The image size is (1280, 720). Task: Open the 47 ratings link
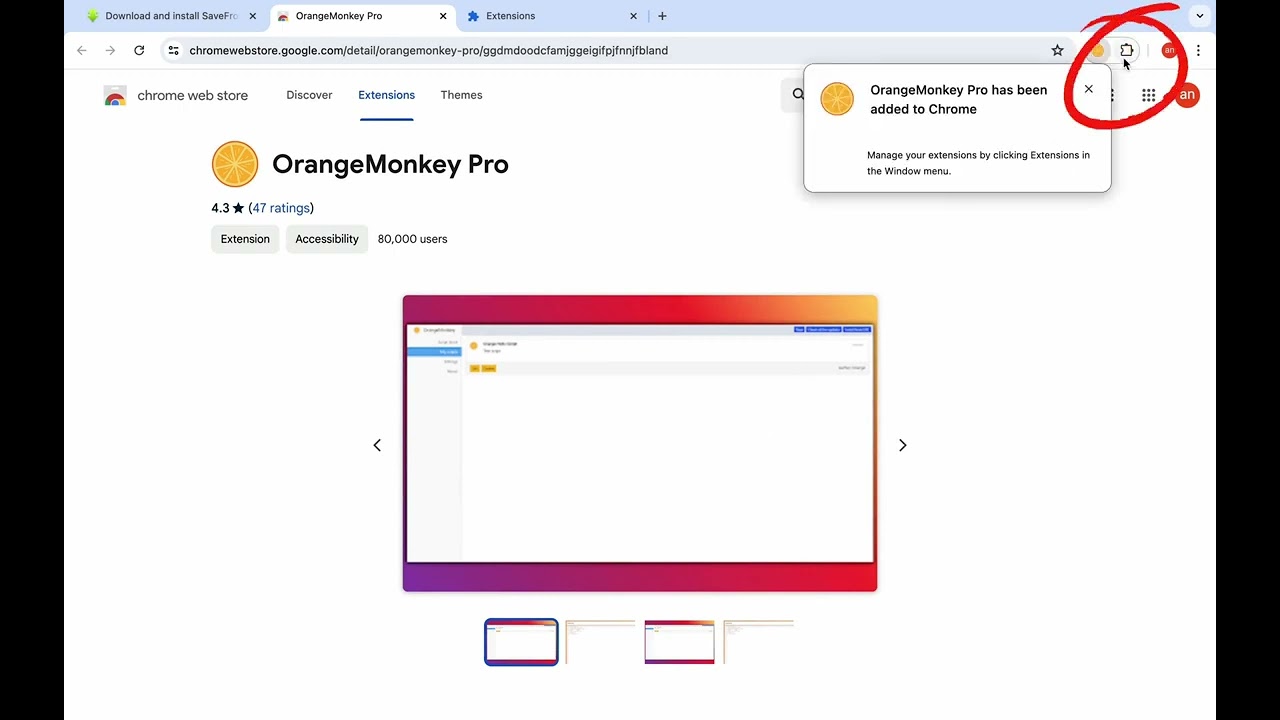tap(281, 208)
